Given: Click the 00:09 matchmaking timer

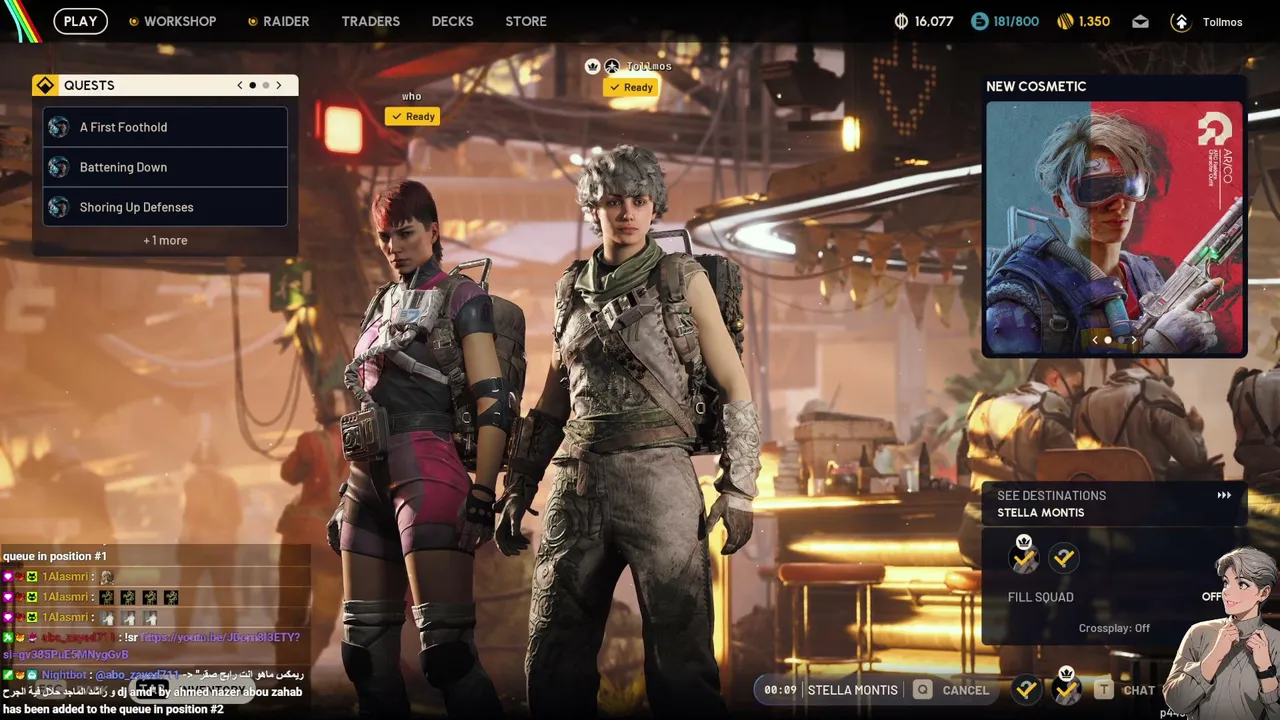Looking at the screenshot, I should 779,690.
